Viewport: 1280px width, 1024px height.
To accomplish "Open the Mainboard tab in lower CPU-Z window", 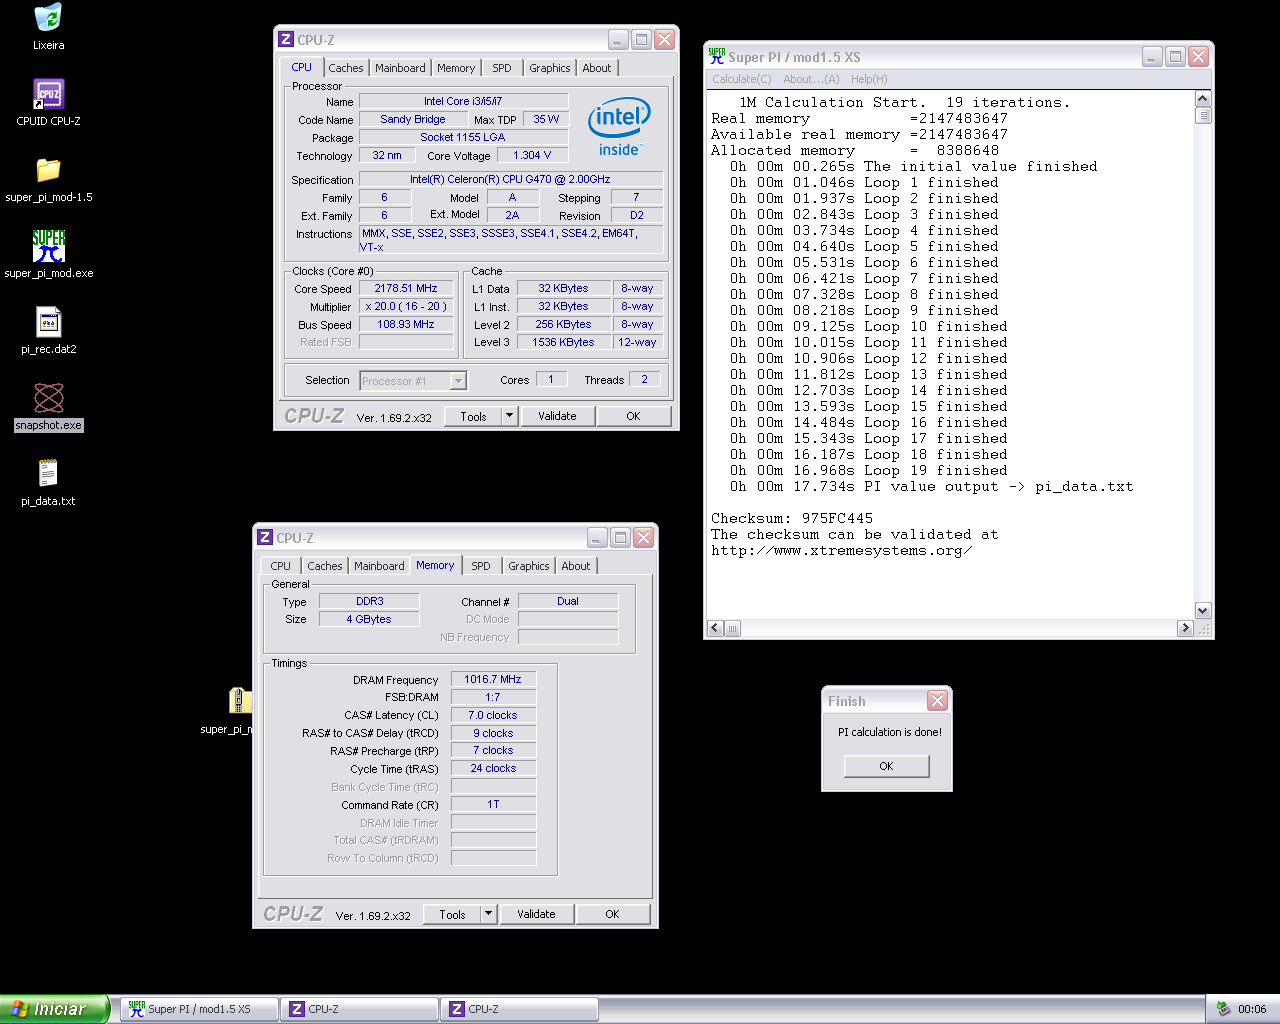I will (379, 566).
